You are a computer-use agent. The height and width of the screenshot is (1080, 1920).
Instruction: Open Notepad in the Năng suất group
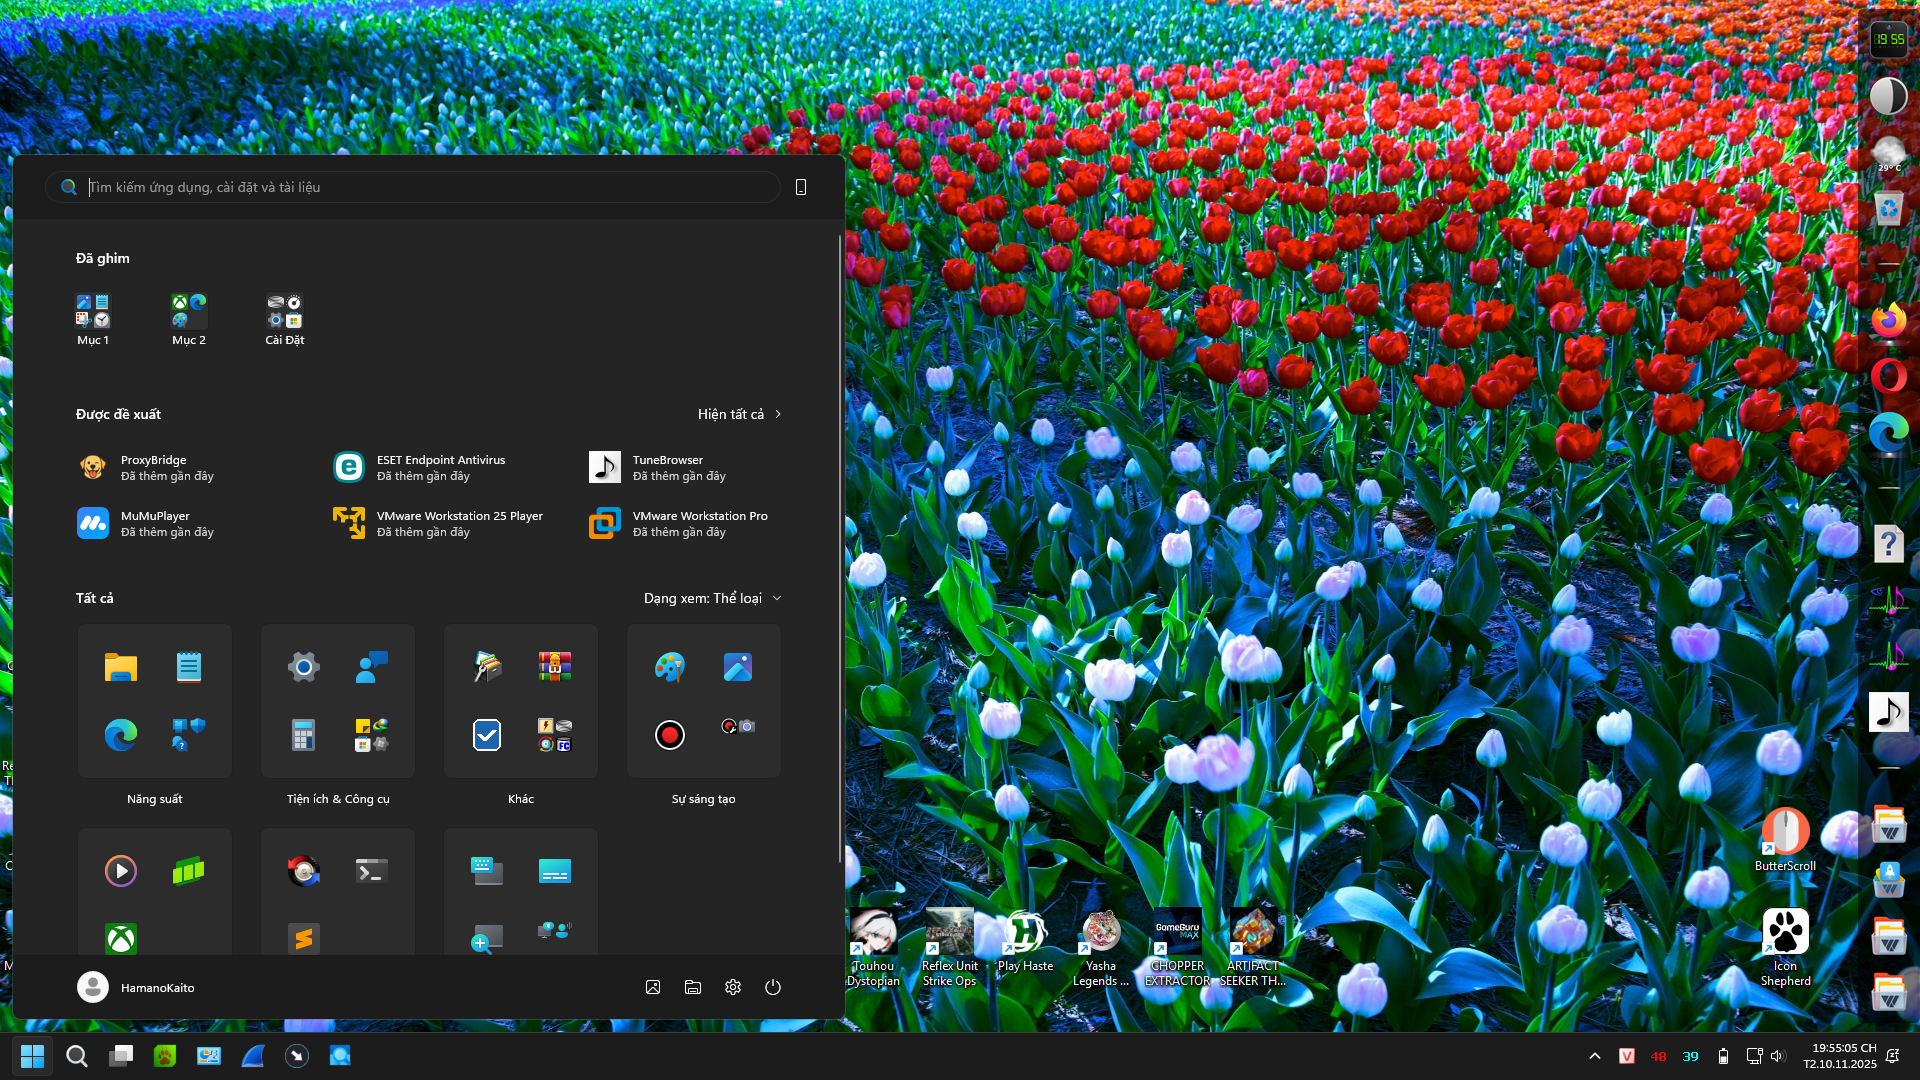[189, 666]
